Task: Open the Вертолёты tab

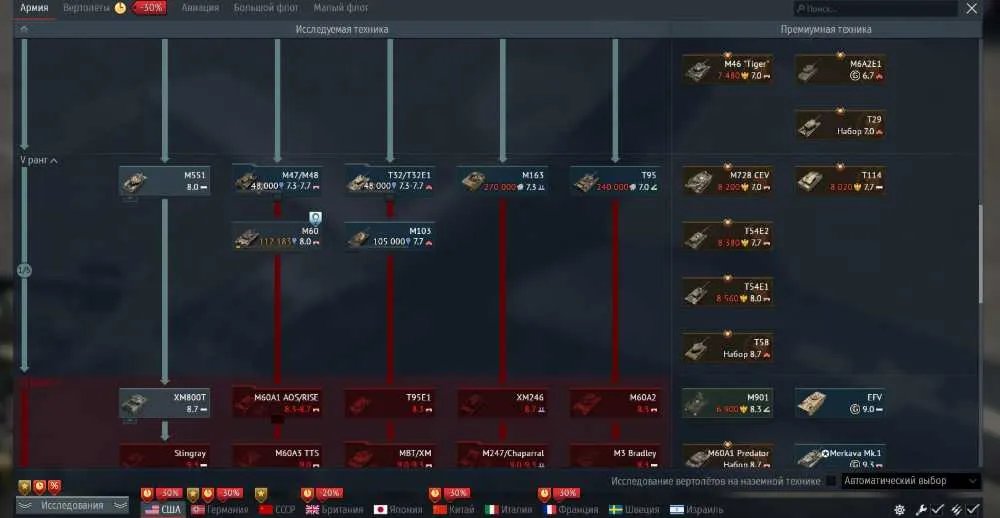Action: point(86,8)
